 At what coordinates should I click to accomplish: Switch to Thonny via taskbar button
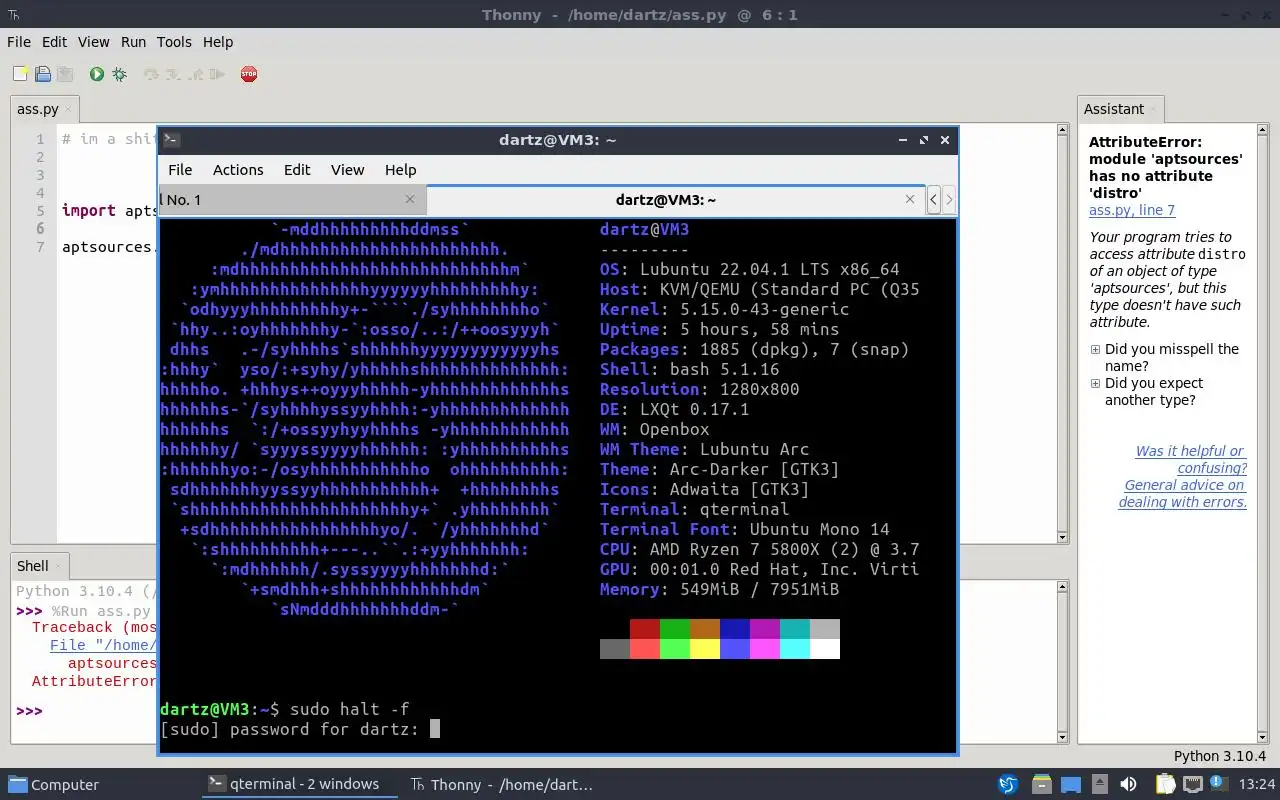(x=502, y=784)
